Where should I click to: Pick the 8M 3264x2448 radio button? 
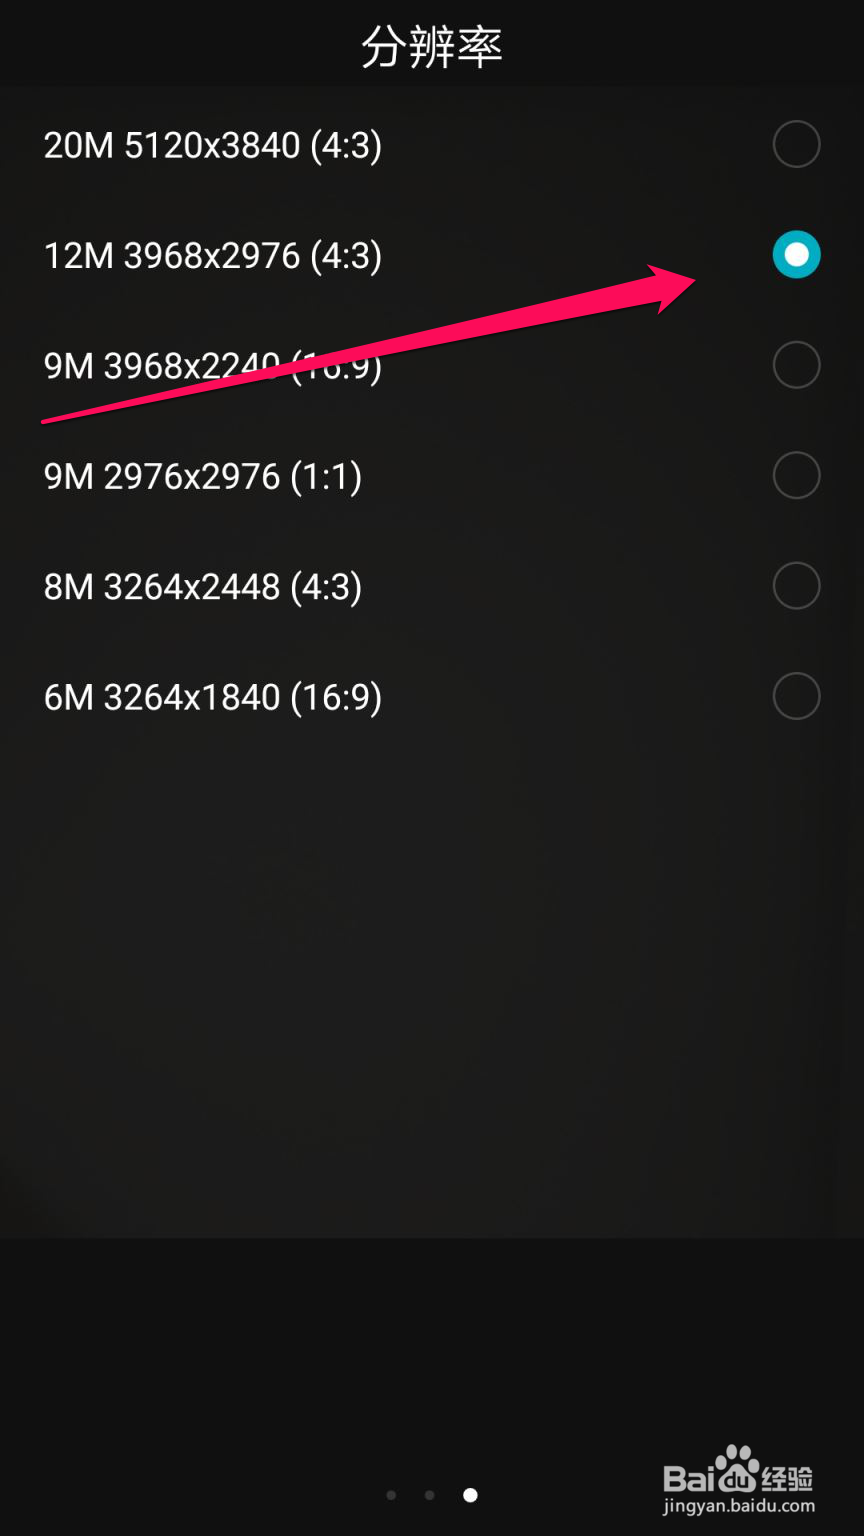[x=796, y=586]
